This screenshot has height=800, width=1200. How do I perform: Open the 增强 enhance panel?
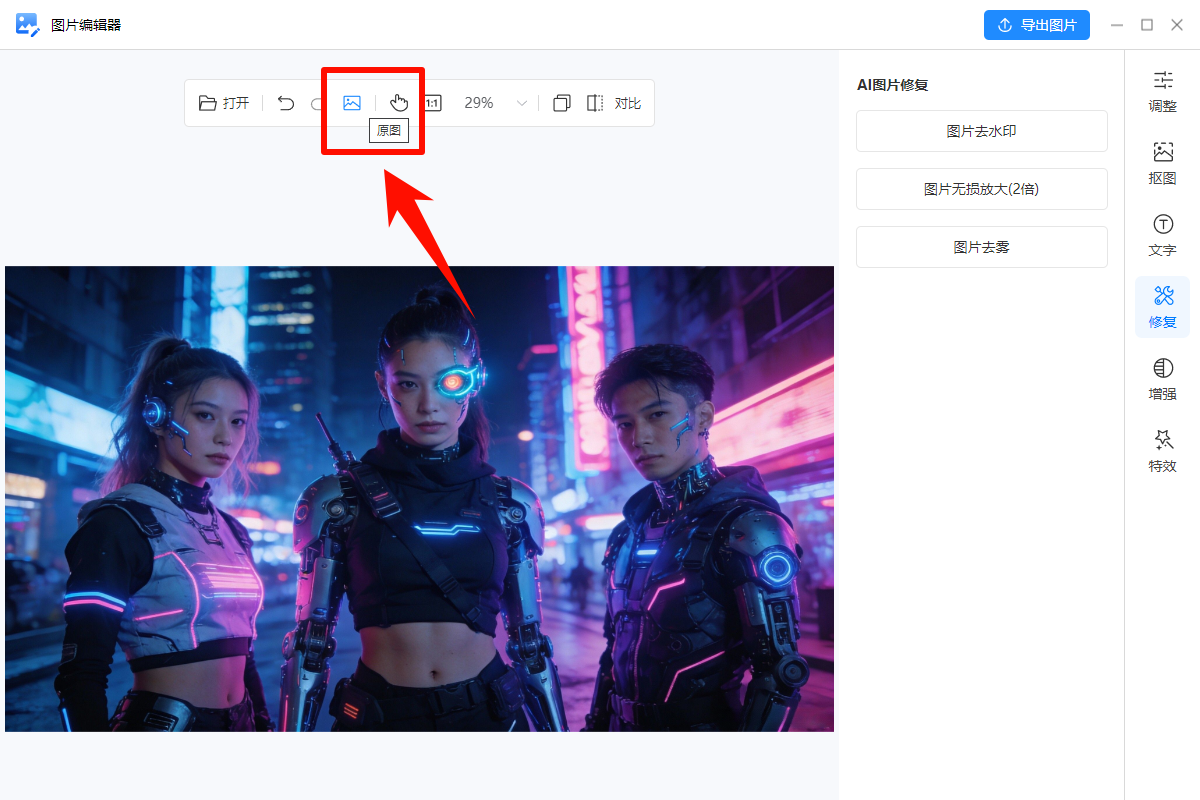[1162, 379]
